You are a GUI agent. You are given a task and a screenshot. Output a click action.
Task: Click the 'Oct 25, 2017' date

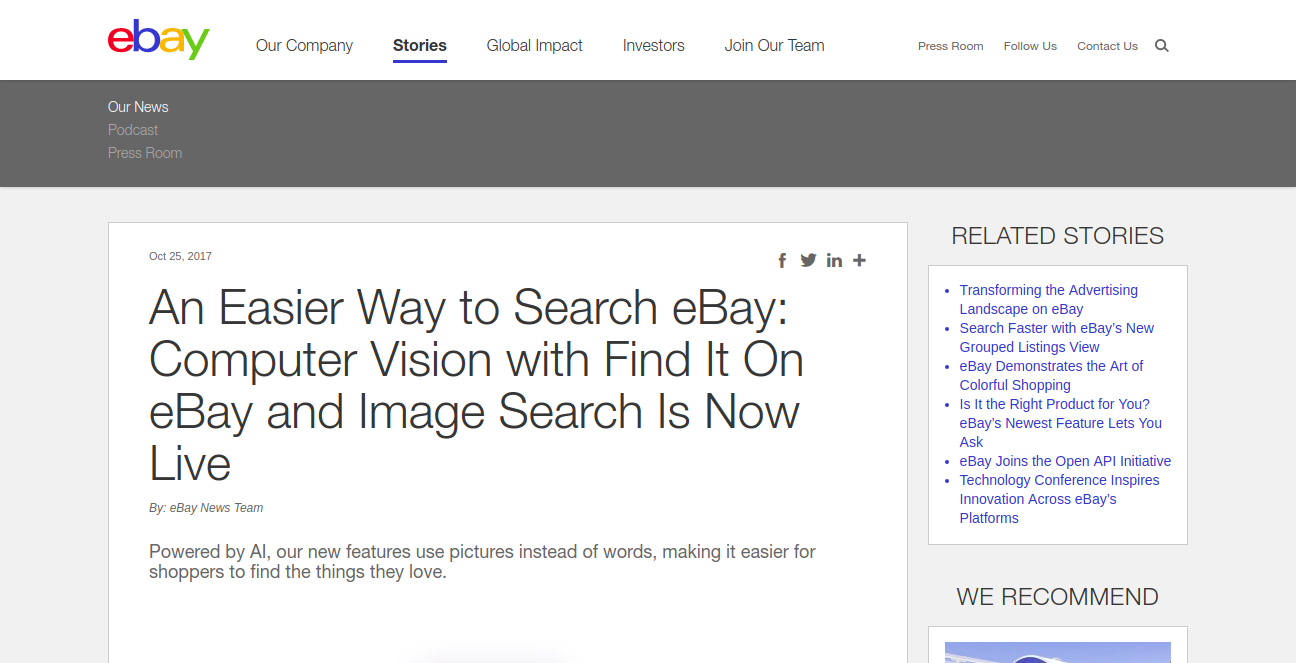click(180, 256)
